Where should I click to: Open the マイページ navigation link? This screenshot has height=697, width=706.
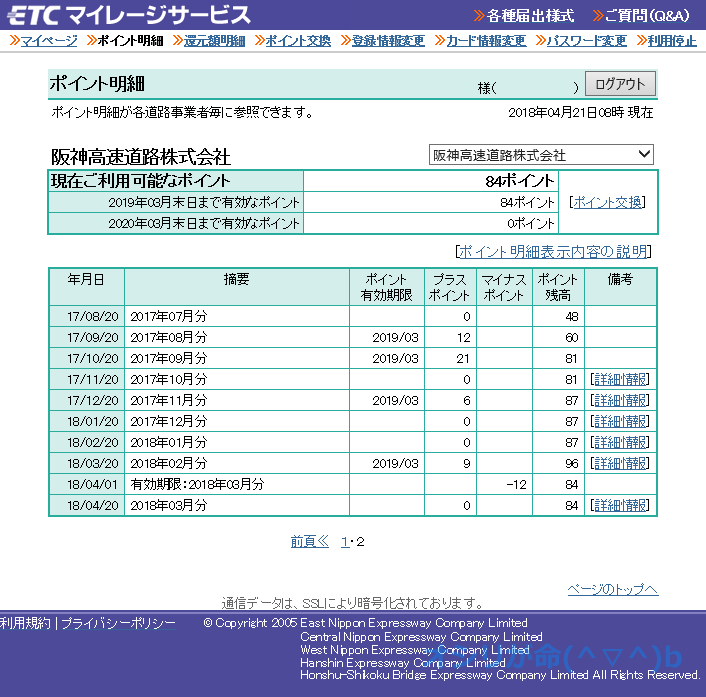49,41
